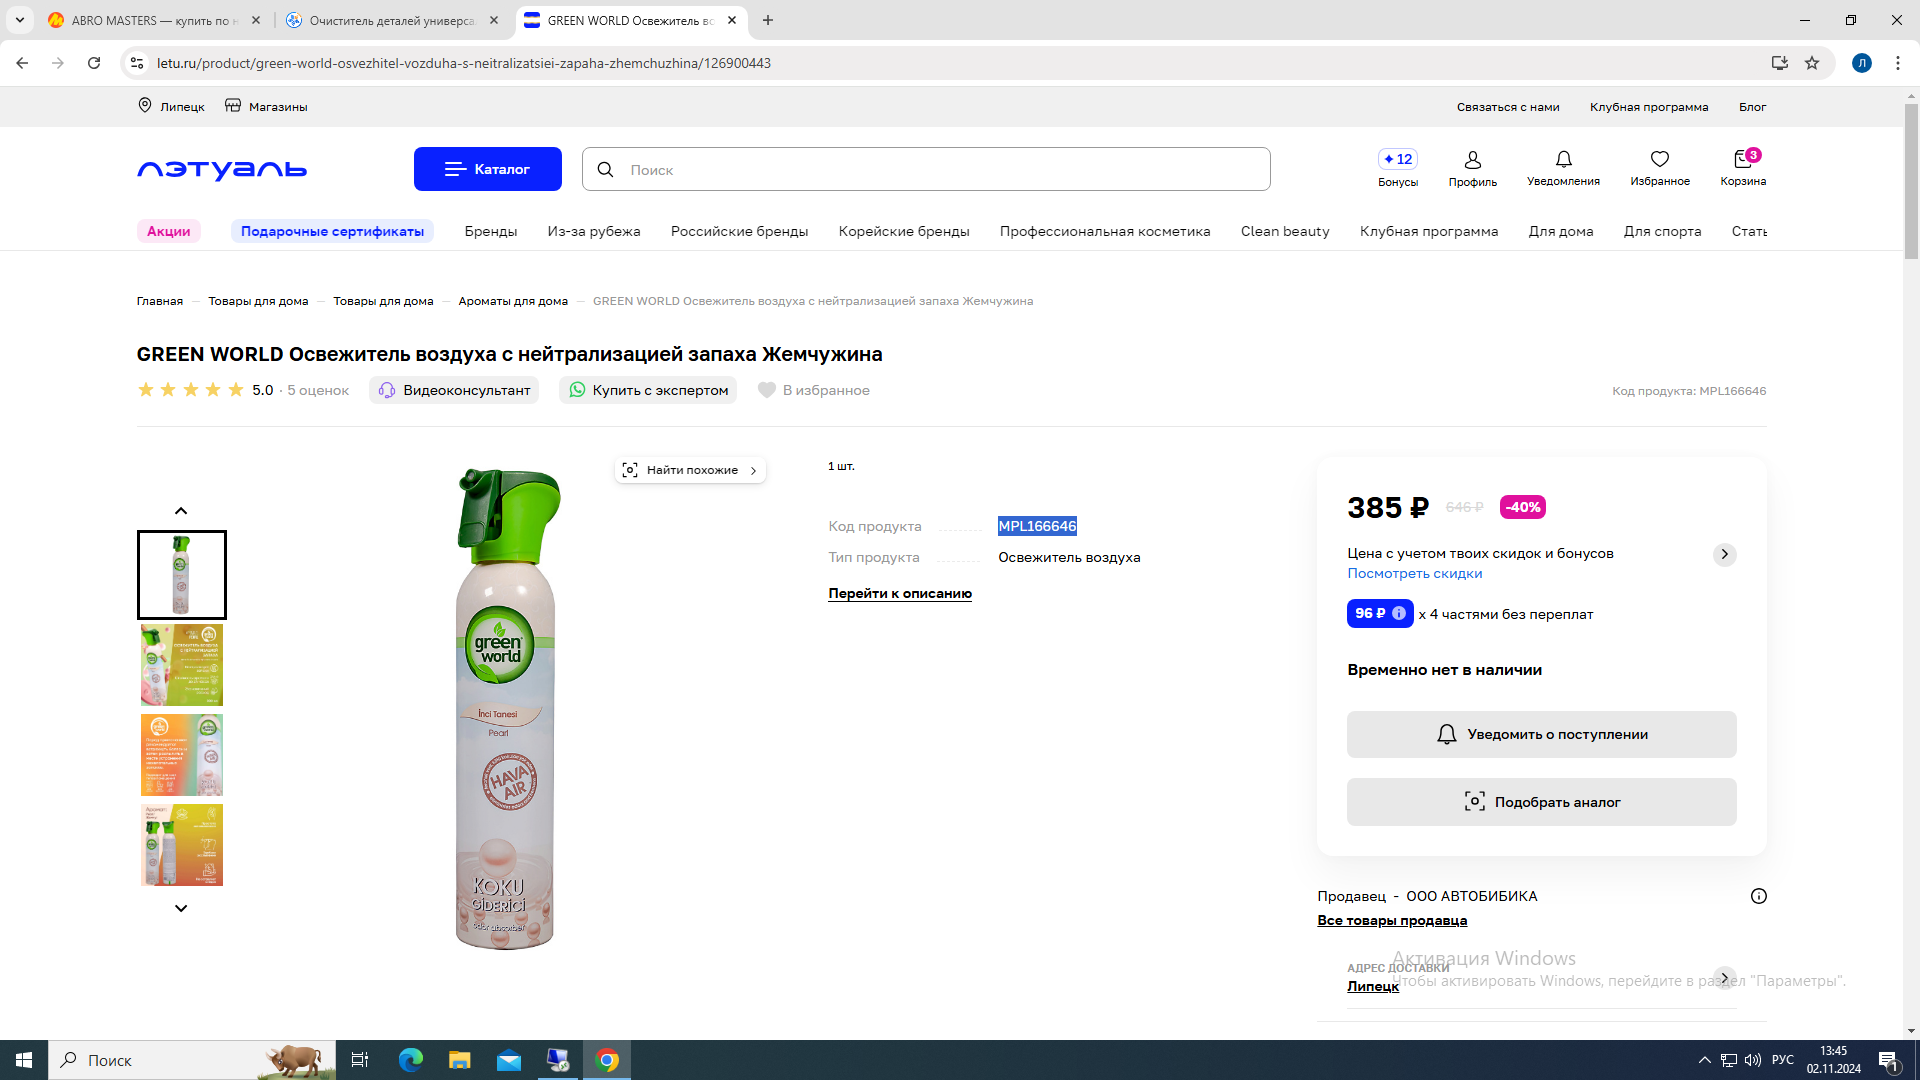Expand price details arrow next to discounts
1920x1080 pixels.
(x=1725, y=554)
